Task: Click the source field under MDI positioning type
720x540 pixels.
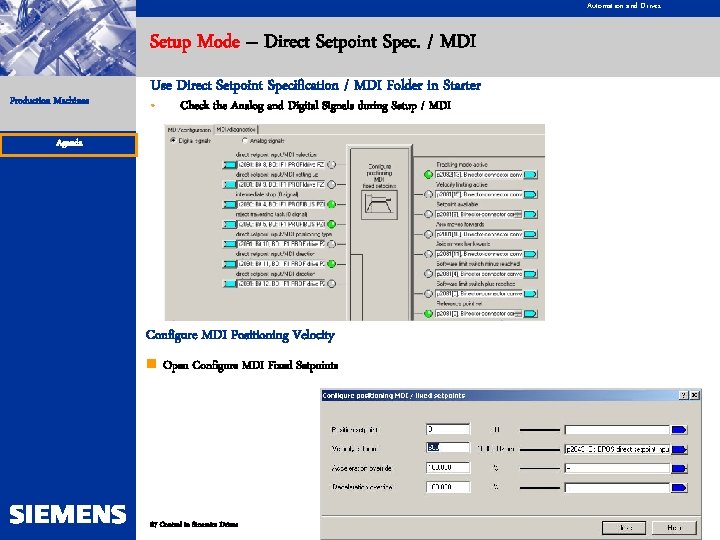Action: (x=281, y=244)
